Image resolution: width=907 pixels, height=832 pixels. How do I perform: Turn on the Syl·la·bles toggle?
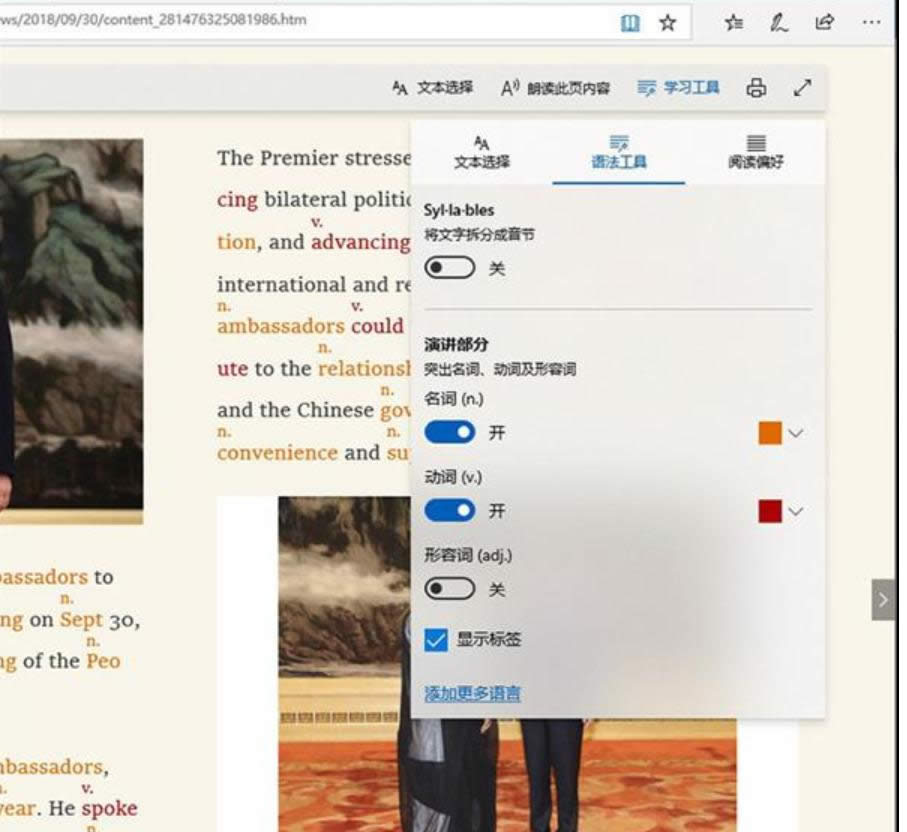point(449,268)
